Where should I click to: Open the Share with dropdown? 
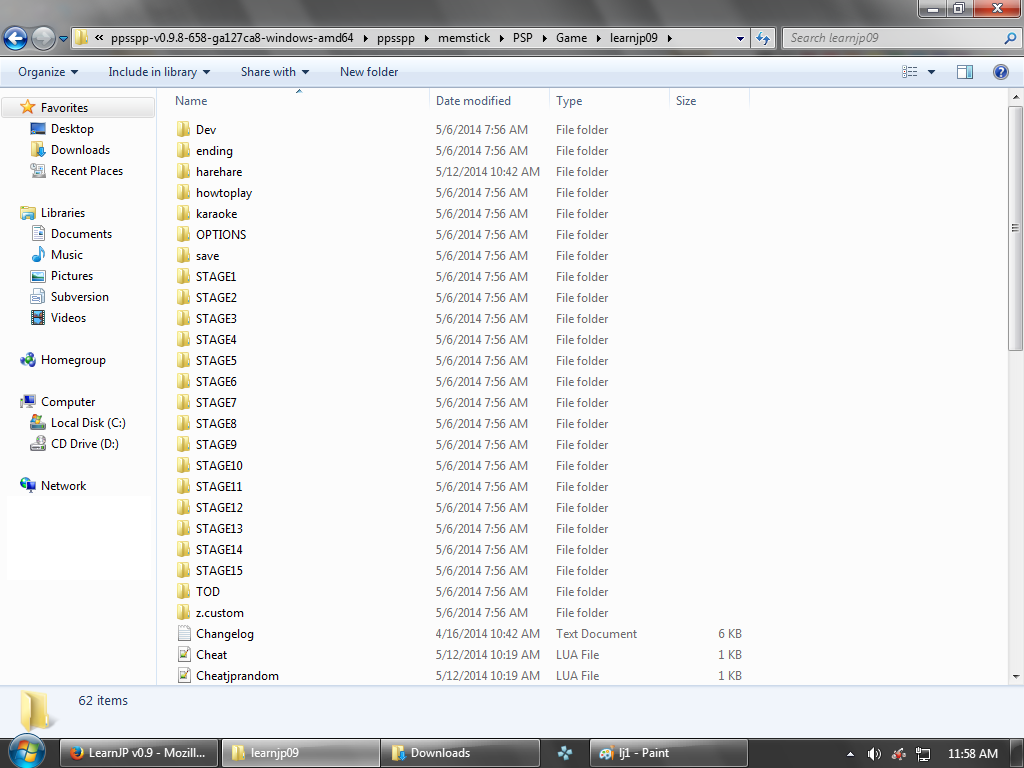pos(274,72)
